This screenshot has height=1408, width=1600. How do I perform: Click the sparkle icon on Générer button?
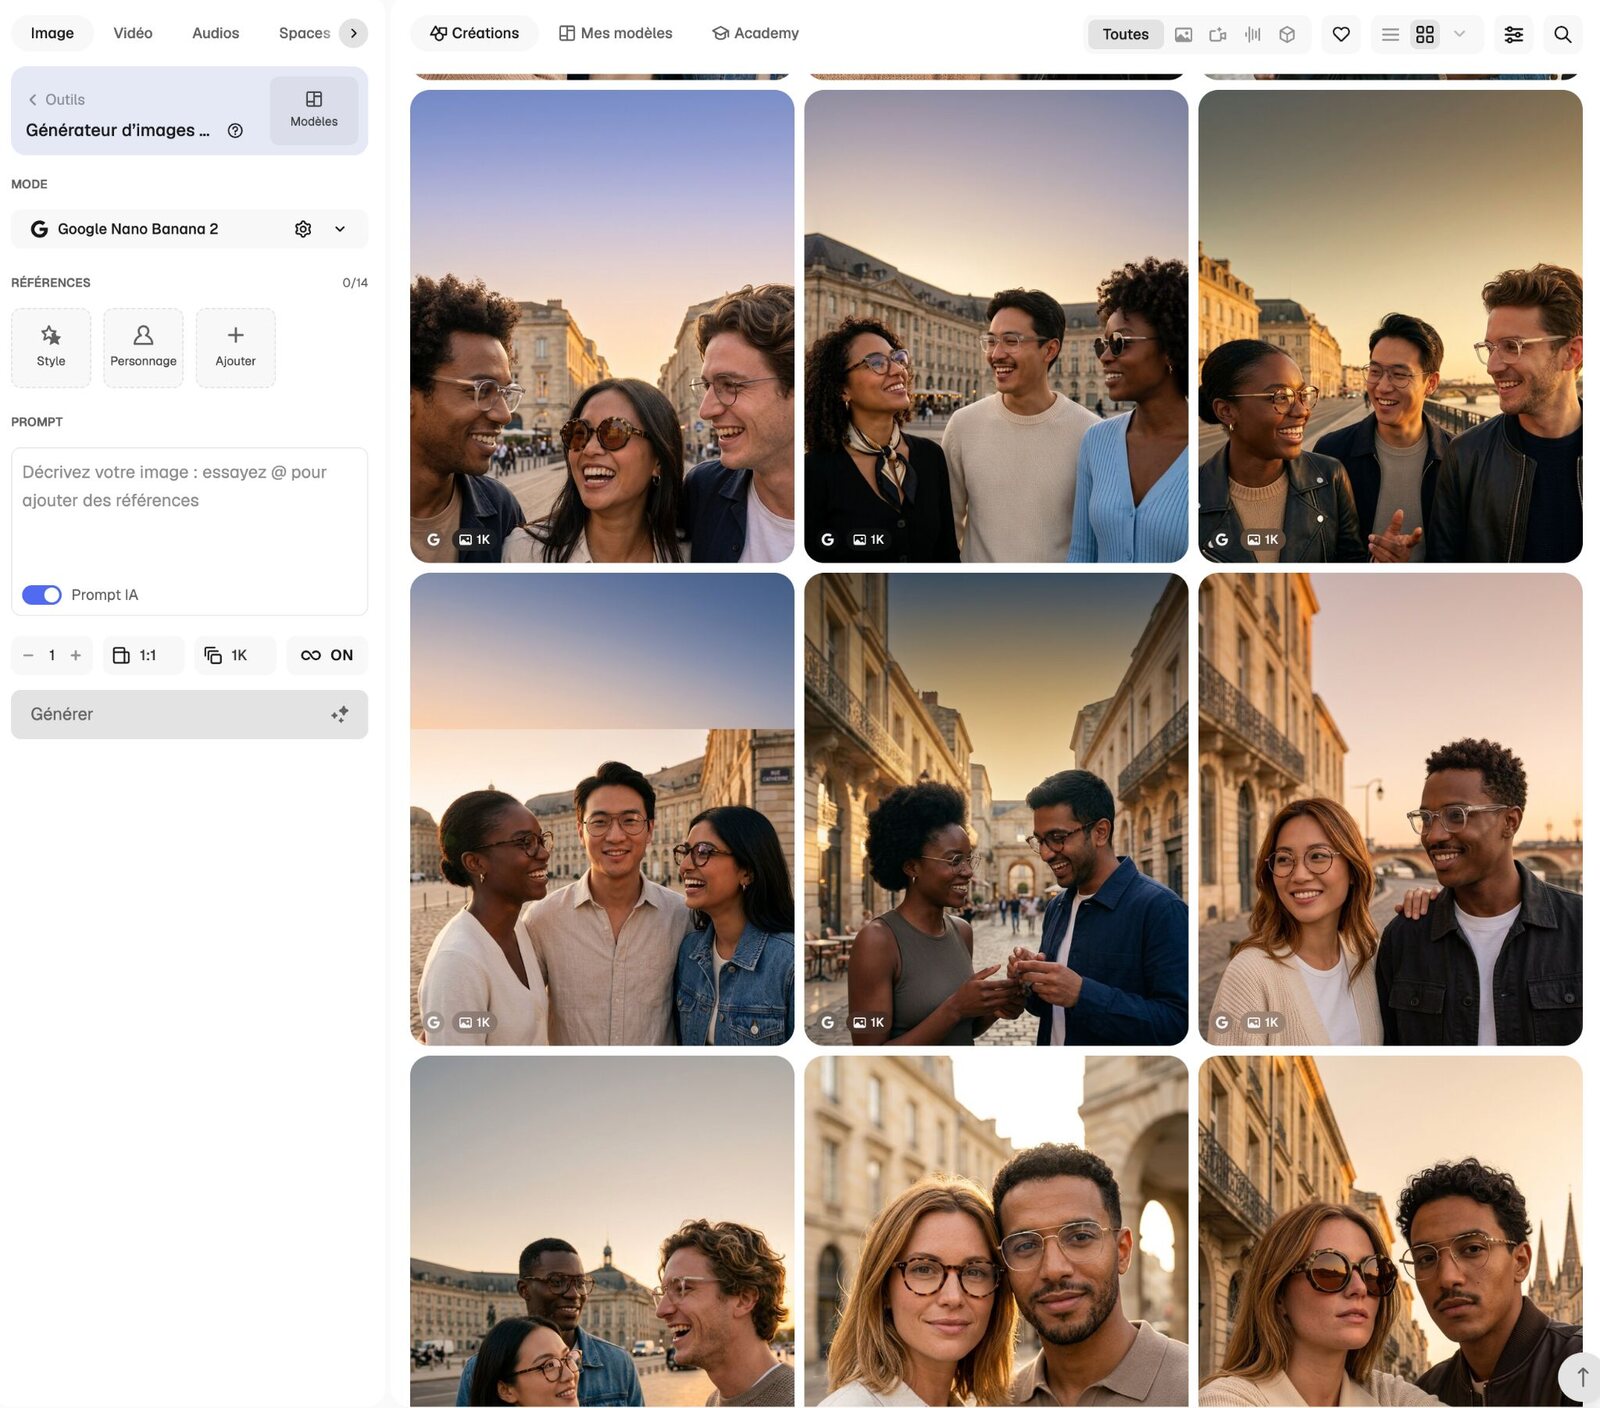point(340,714)
